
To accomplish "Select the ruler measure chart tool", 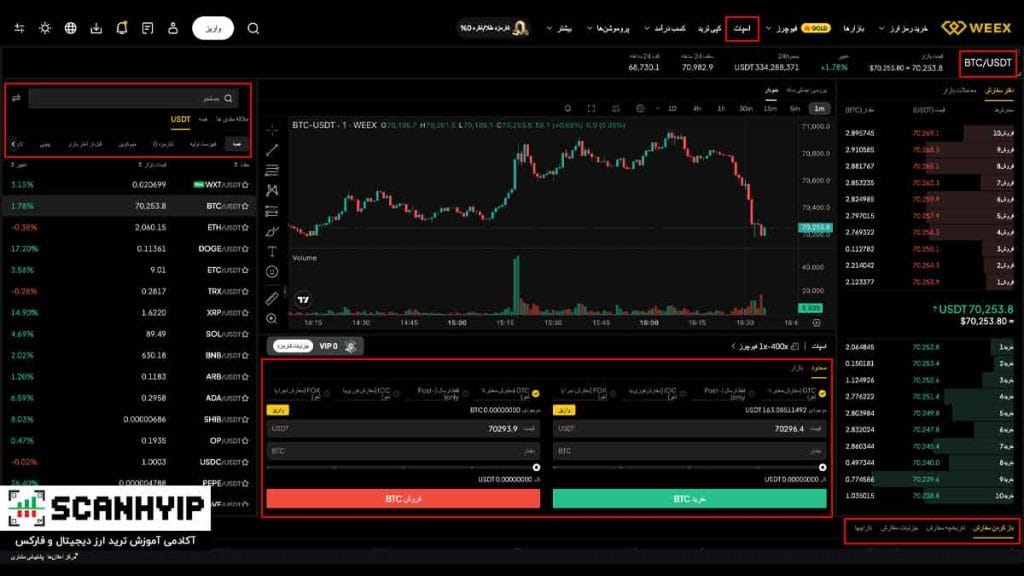I will coord(272,298).
